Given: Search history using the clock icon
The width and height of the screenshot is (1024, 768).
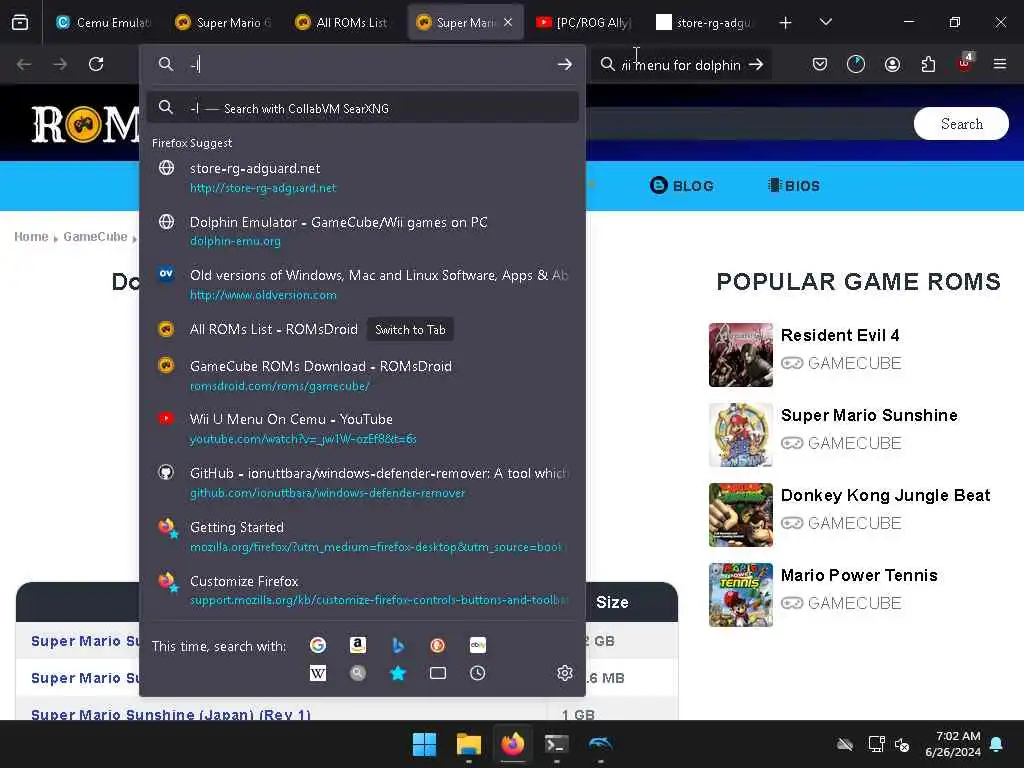Looking at the screenshot, I should 477,673.
